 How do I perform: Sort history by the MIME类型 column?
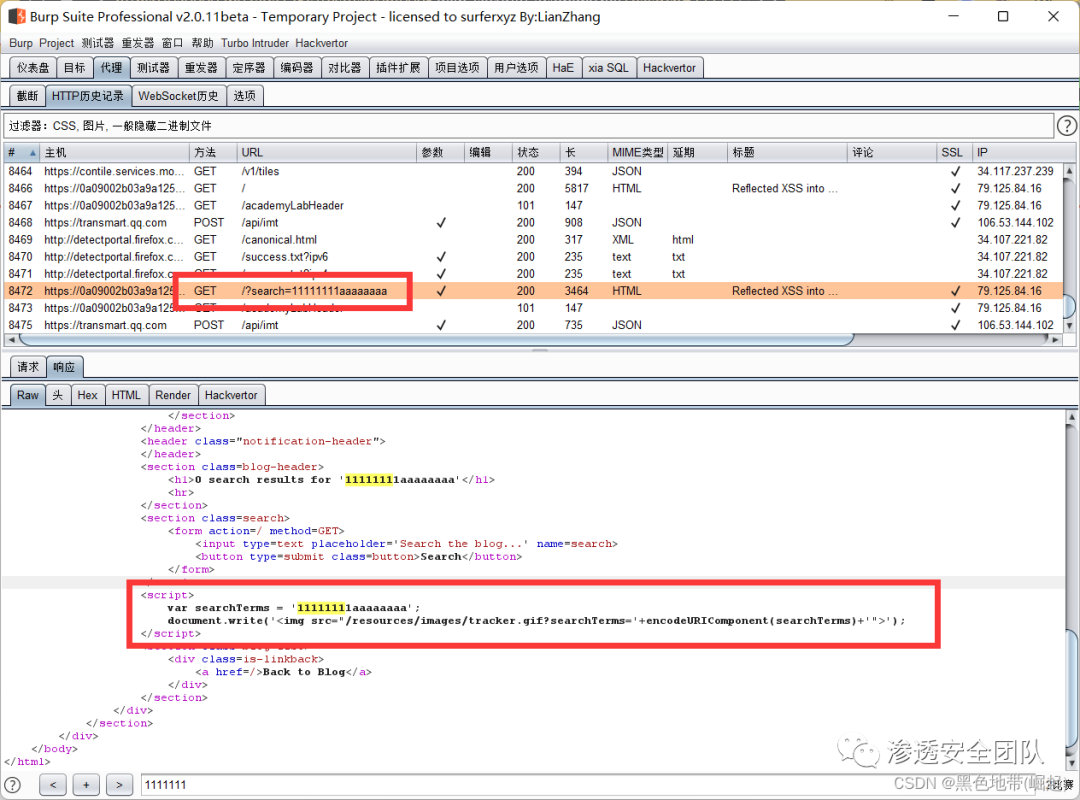click(x=638, y=152)
